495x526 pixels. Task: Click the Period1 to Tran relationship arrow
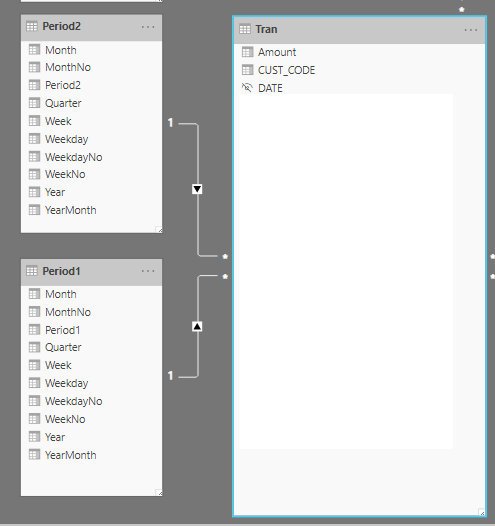point(197,326)
